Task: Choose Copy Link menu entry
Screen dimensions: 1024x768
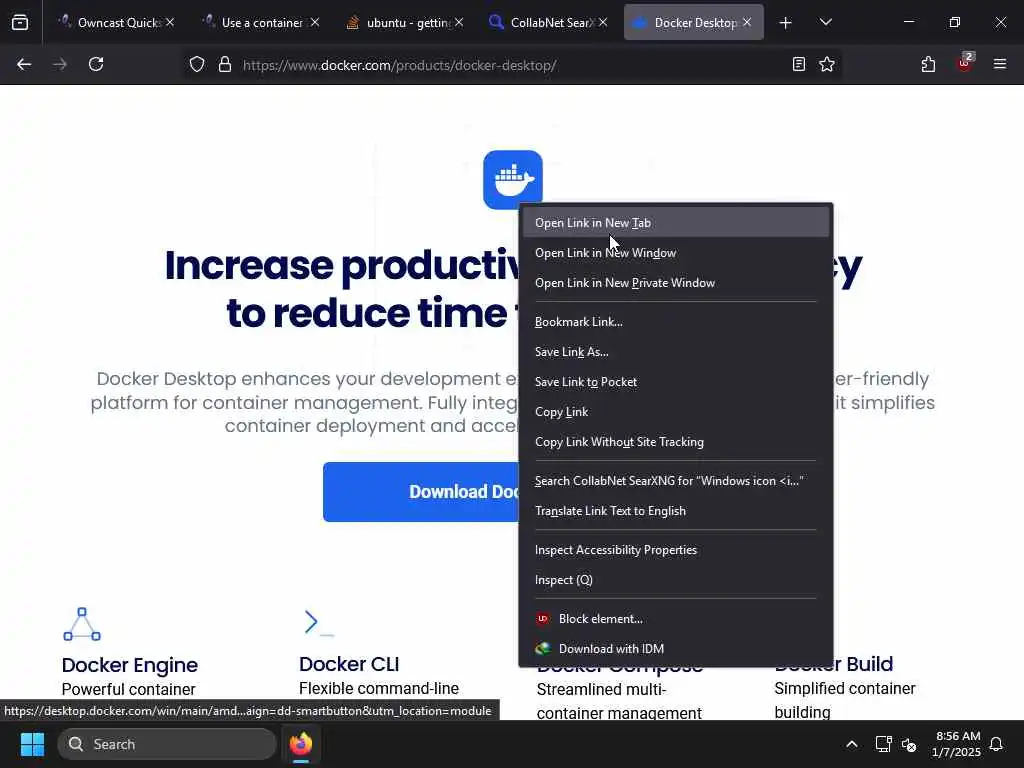Action: [676, 412]
